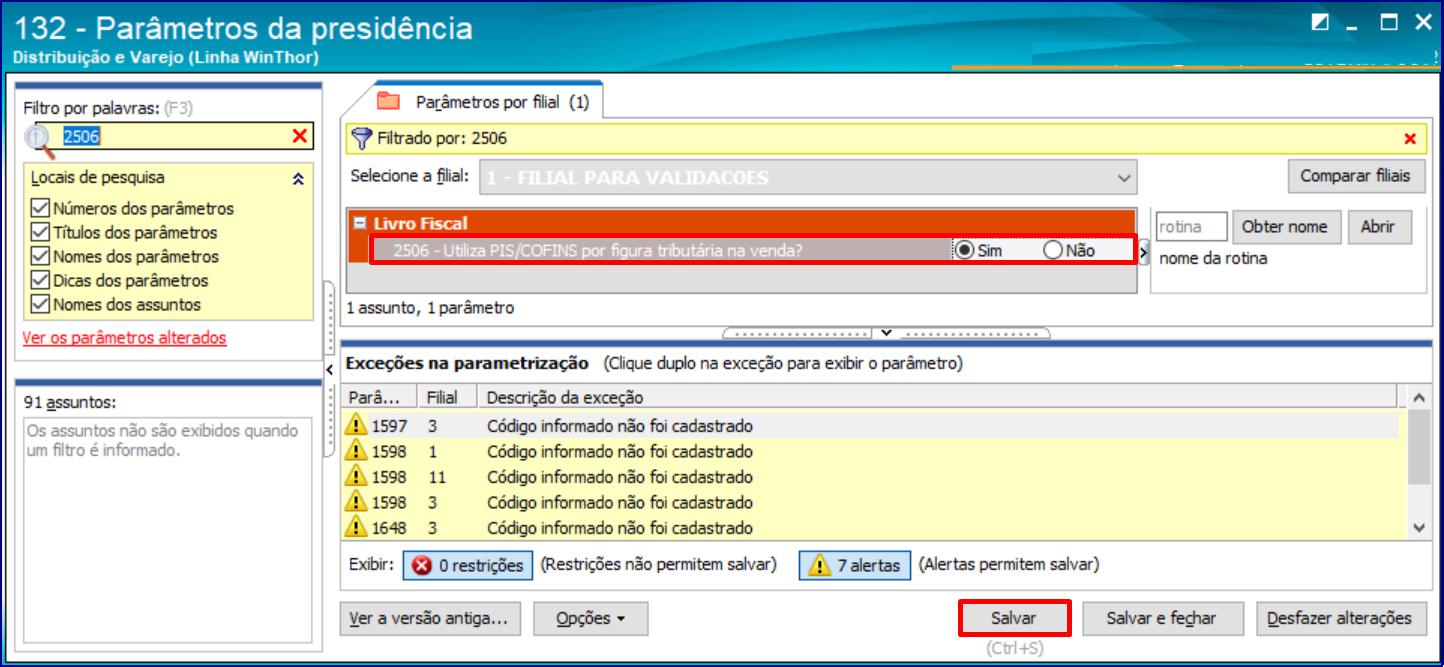Click Obter nome button
This screenshot has width=1444, height=667.
(1284, 227)
